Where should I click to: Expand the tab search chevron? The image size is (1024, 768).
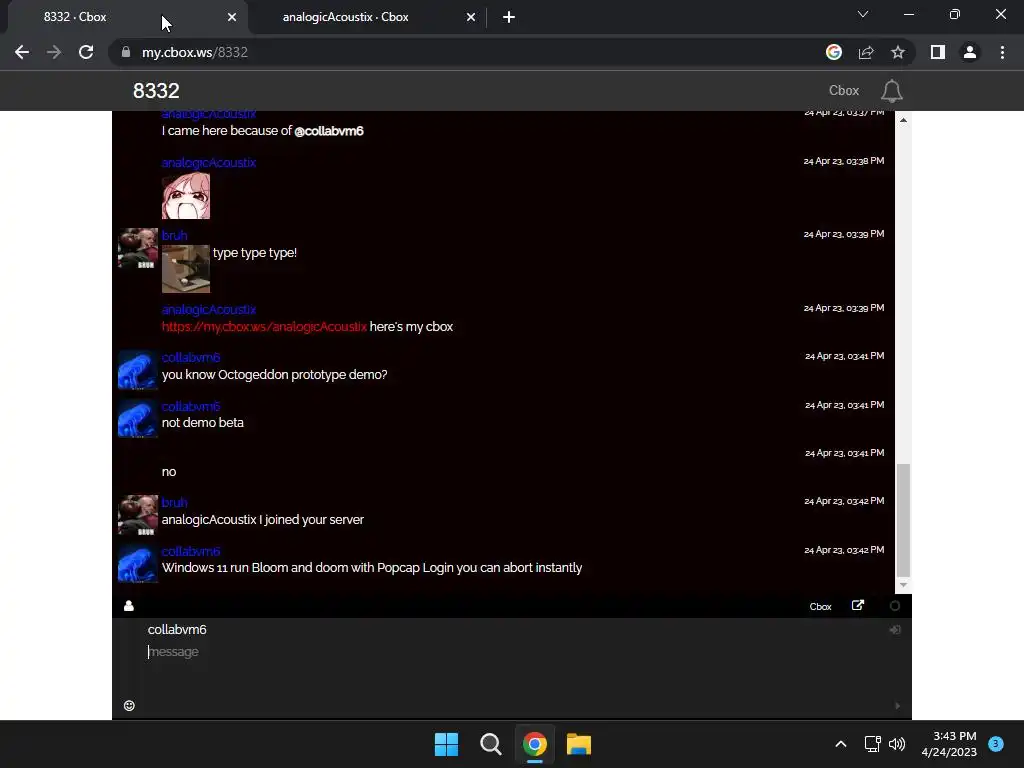863,14
